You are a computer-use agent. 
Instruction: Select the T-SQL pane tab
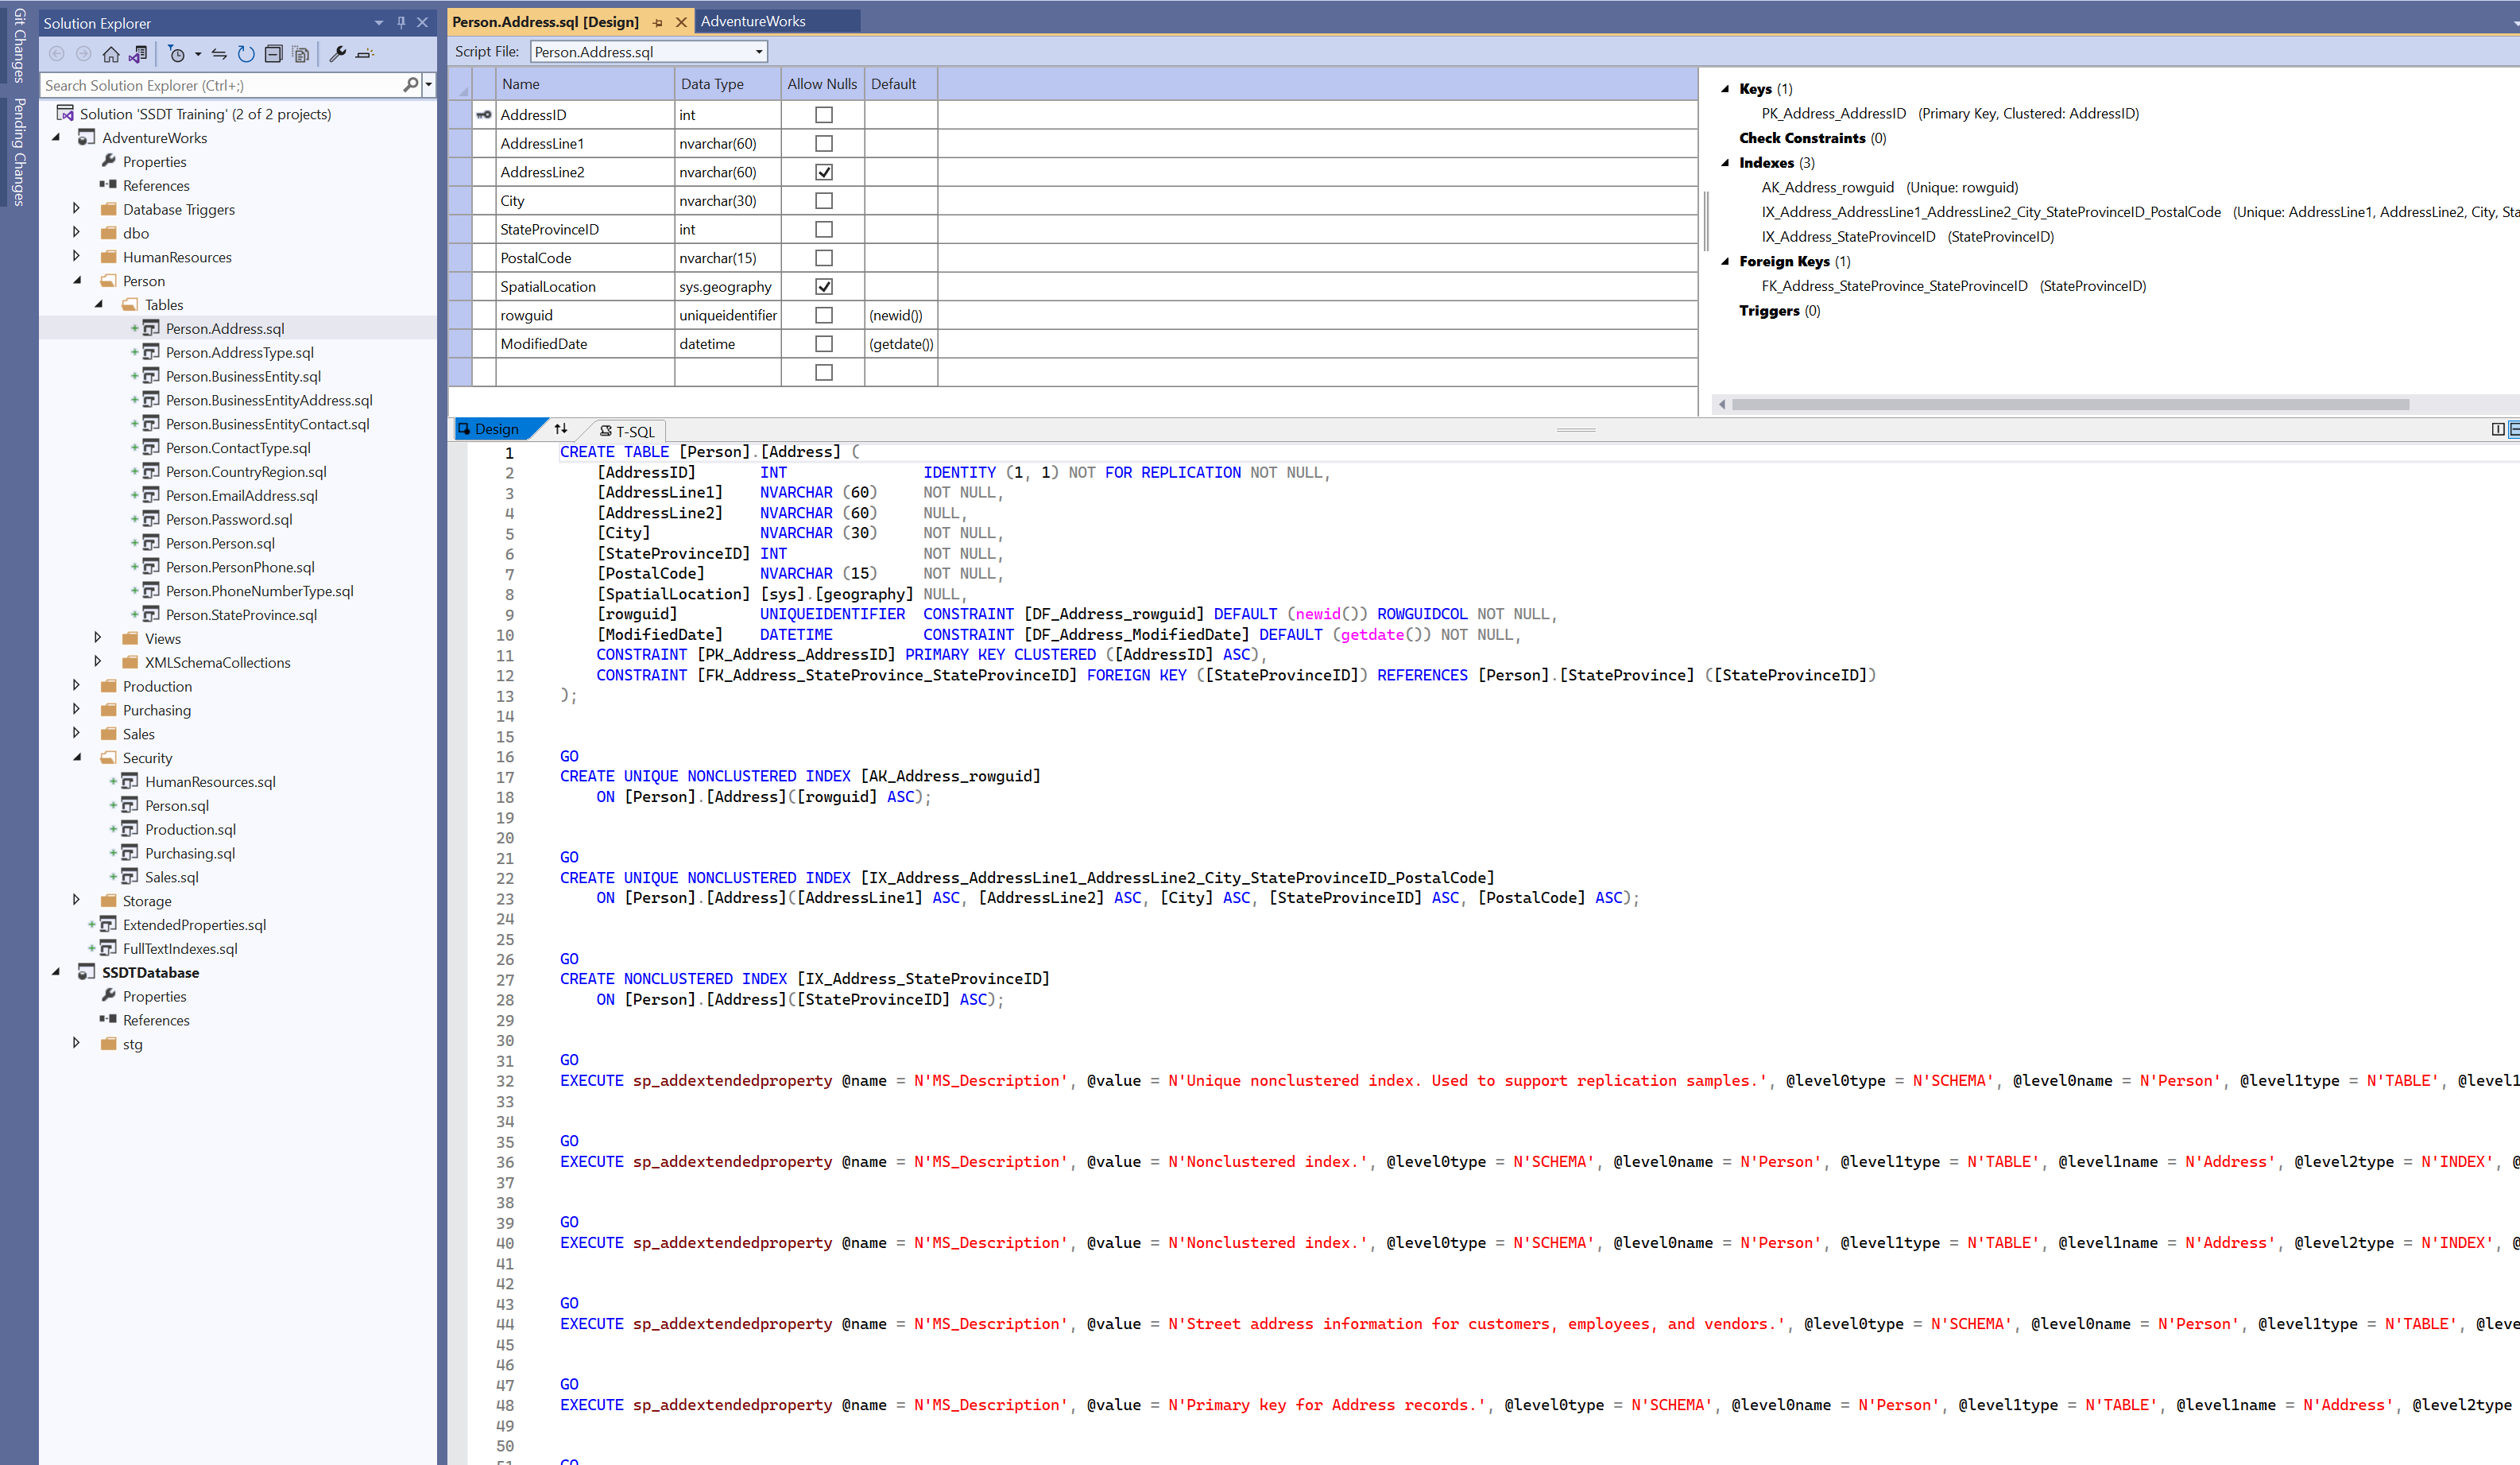(x=627, y=431)
